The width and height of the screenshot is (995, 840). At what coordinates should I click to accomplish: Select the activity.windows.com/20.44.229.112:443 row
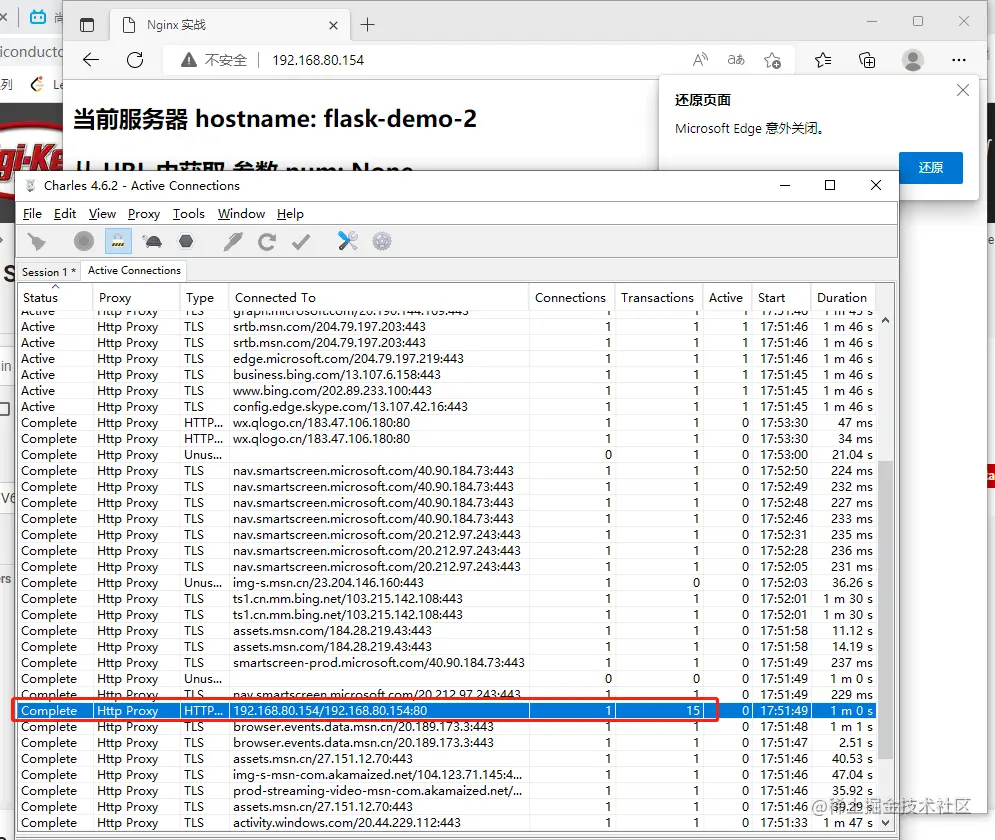(x=447, y=823)
